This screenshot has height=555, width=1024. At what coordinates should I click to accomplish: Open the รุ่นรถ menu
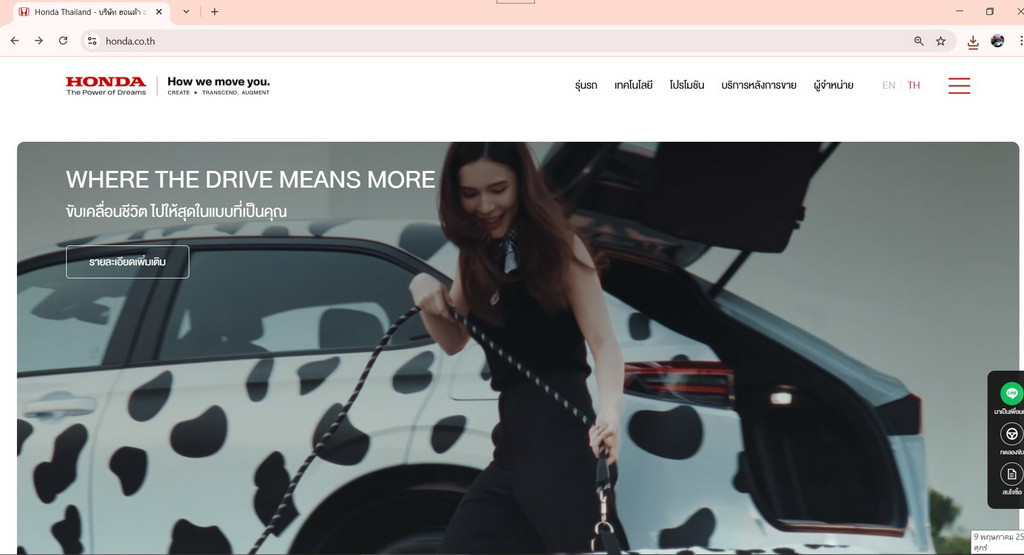(586, 86)
